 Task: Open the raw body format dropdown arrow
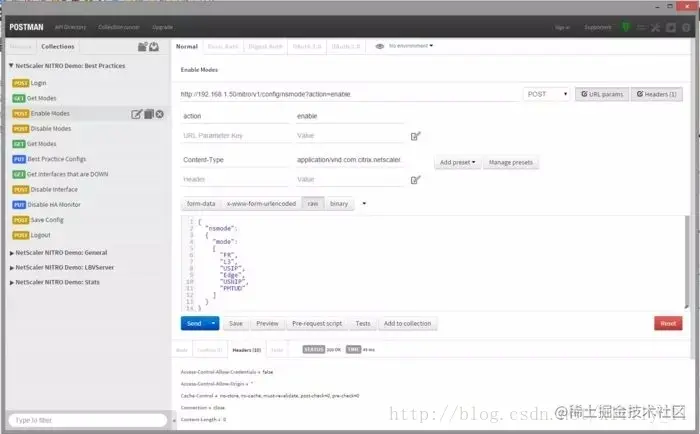[364, 204]
